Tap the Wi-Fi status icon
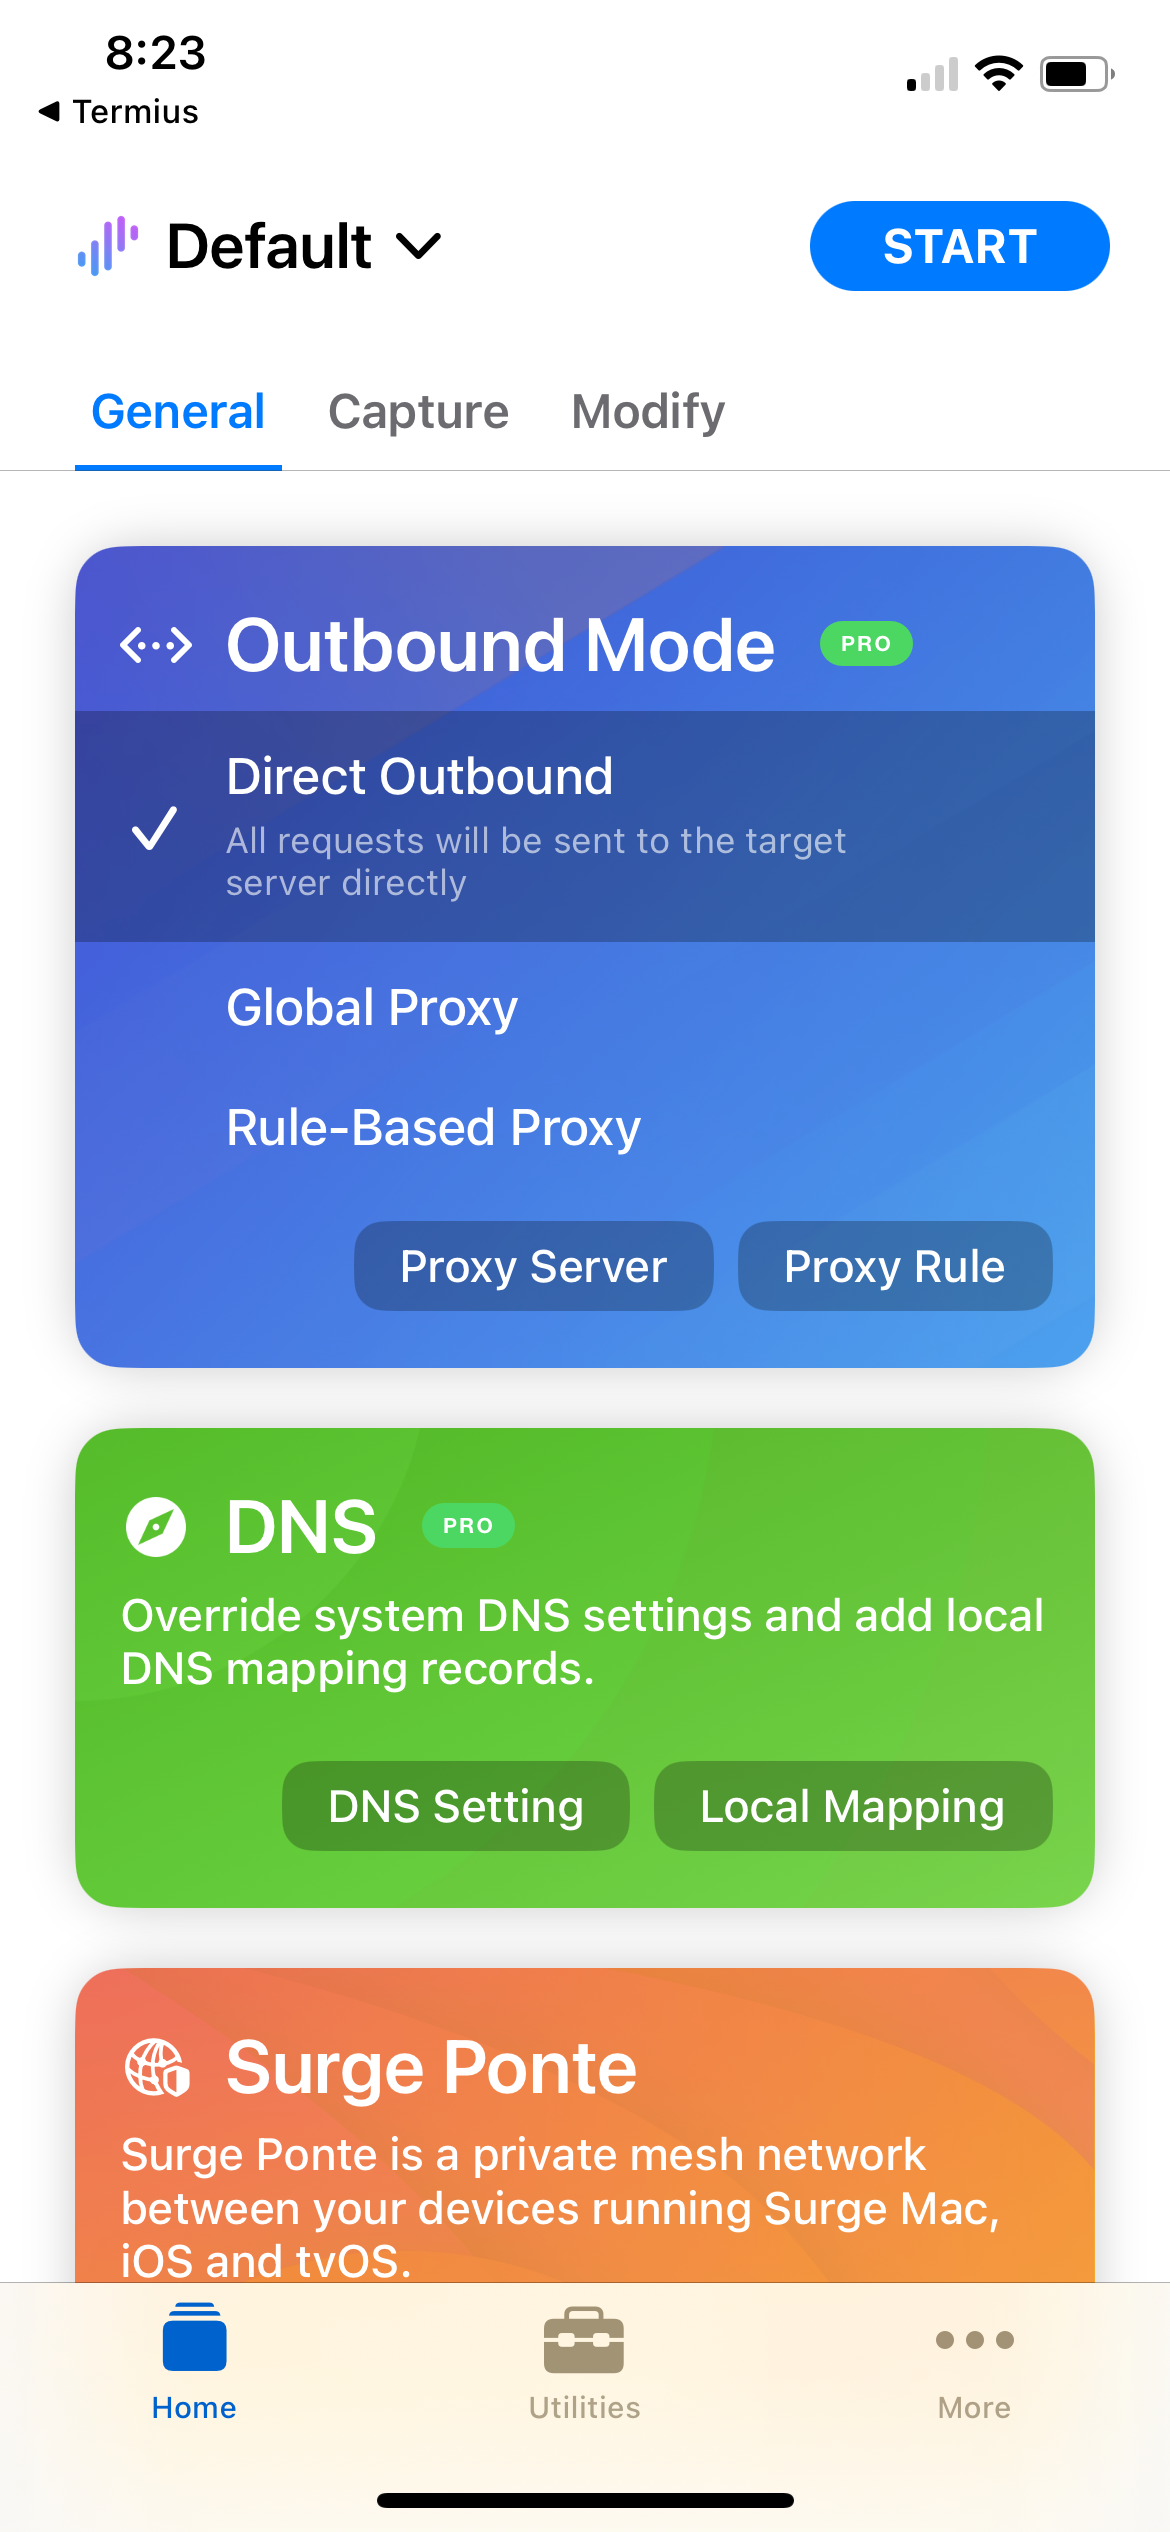1170x2532 pixels. point(999,74)
